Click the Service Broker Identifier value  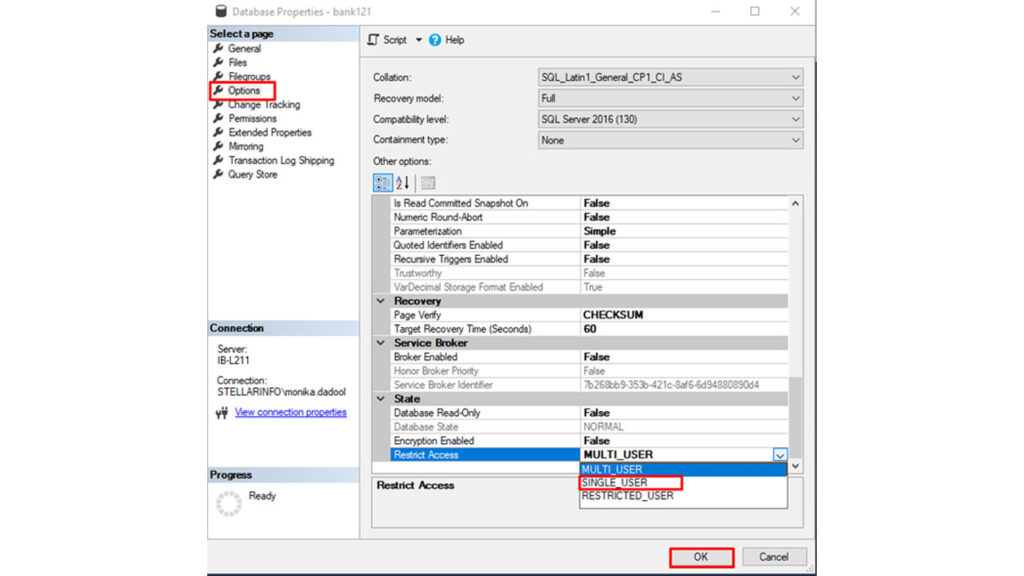point(671,385)
